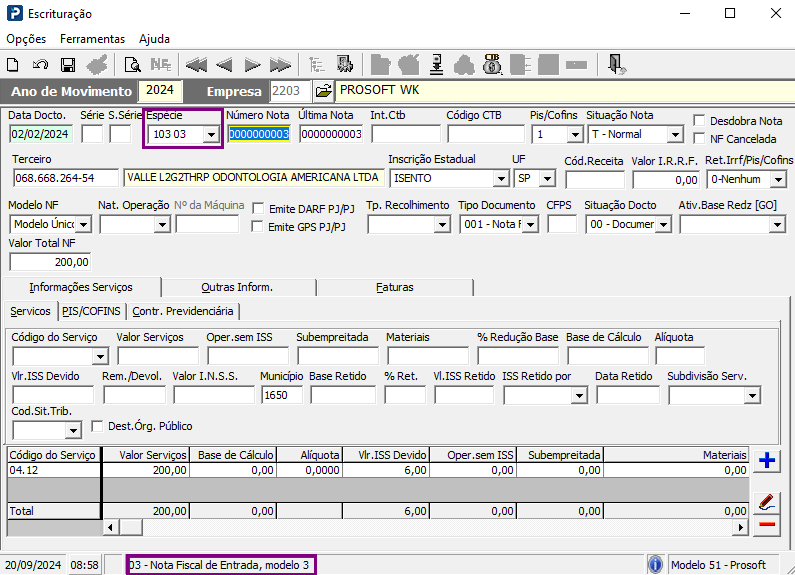Go to the next record arrow
The height and width of the screenshot is (575, 795).
[x=252, y=65]
